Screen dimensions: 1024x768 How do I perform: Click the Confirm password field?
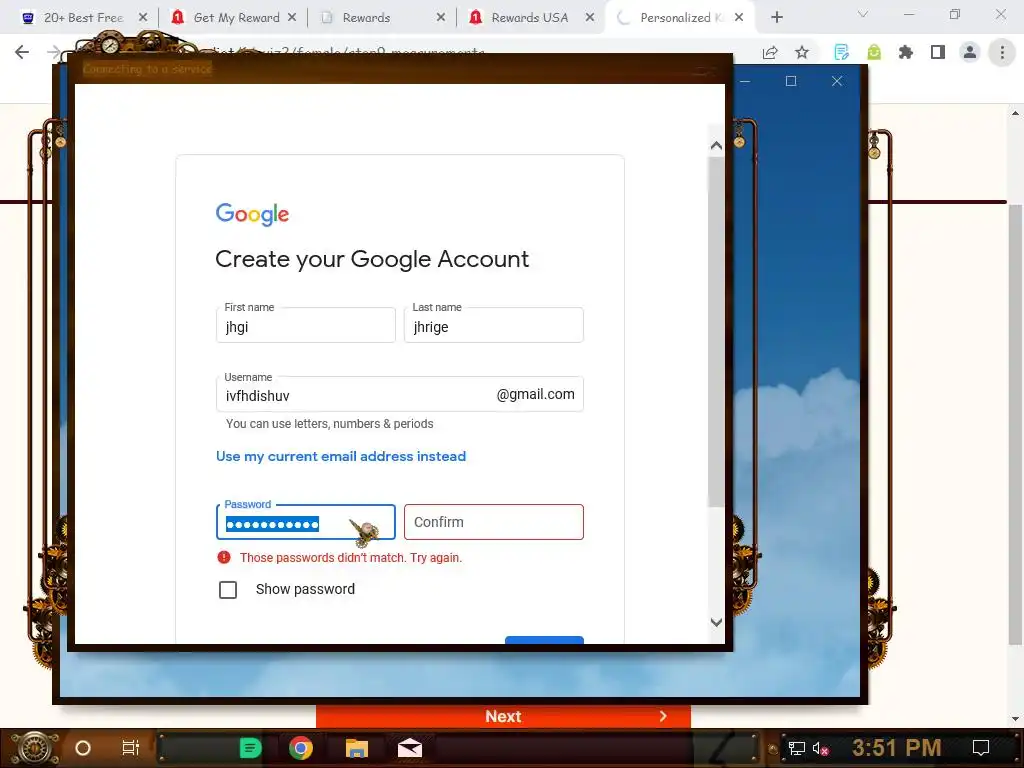[494, 522]
